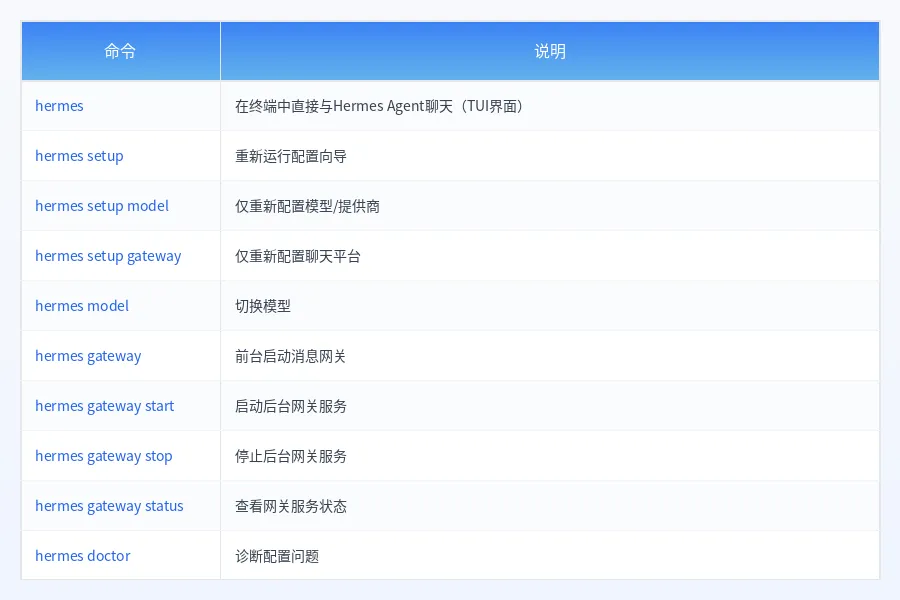This screenshot has width=900, height=600.
Task: Click the 说明 column header
Action: tap(550, 51)
